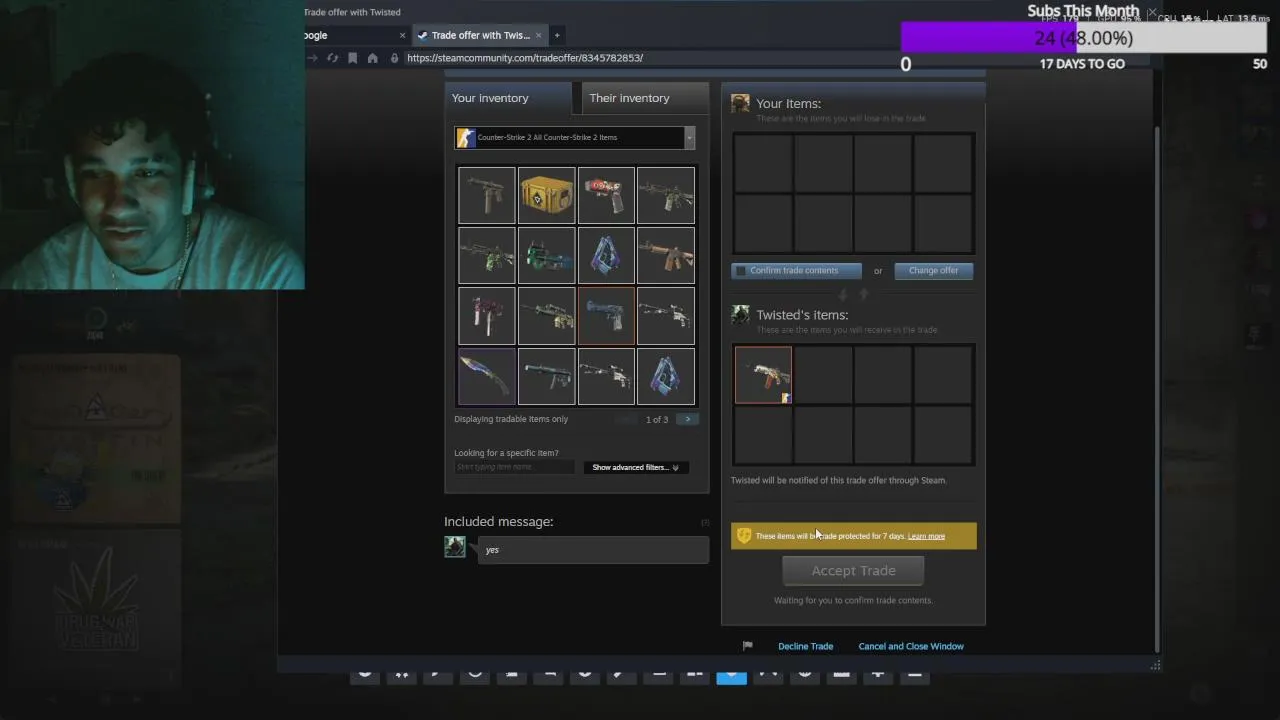This screenshot has width=1280, height=720.
Task: Click the included message text 'yes'
Action: point(492,550)
